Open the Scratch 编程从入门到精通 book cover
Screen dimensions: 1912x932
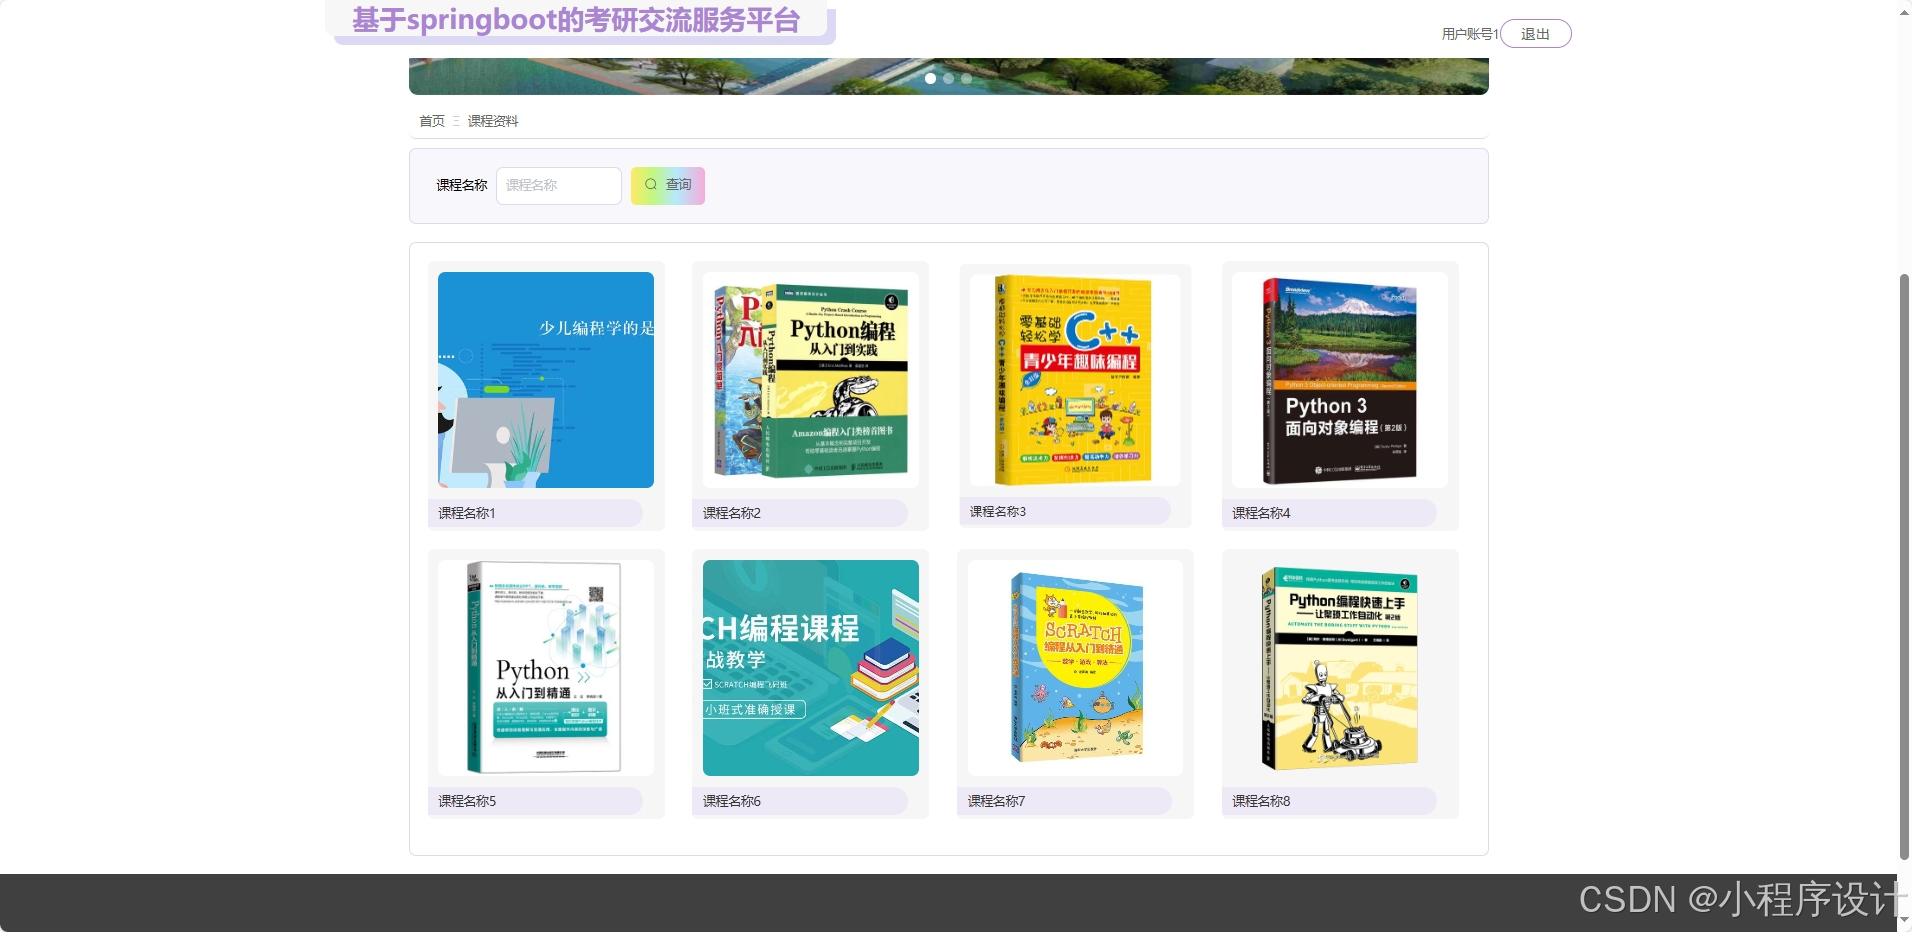tap(1075, 668)
